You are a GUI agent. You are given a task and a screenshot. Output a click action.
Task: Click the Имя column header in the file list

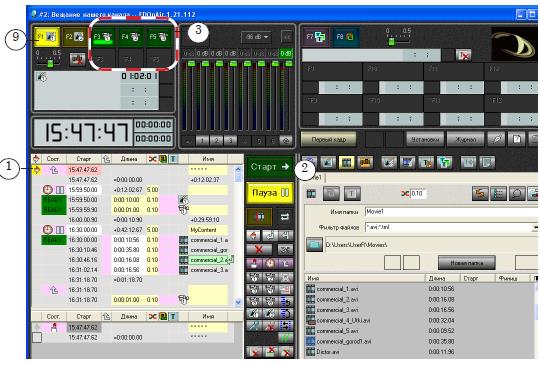tap(365, 278)
